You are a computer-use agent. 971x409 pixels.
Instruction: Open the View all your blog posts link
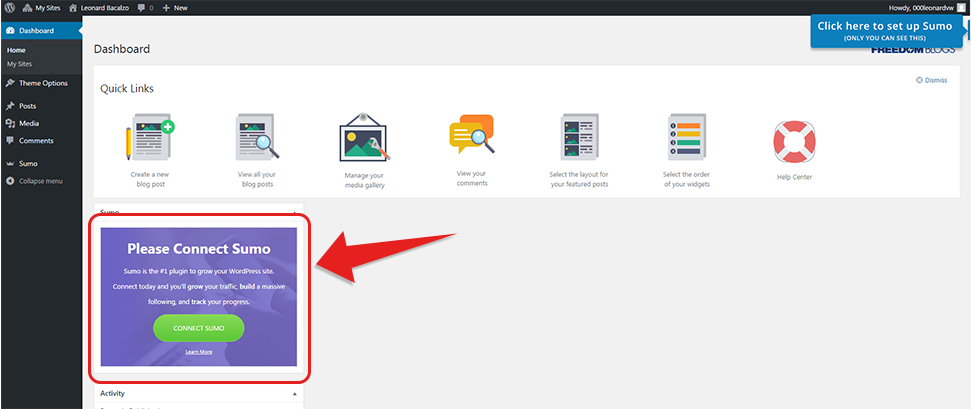pos(257,180)
